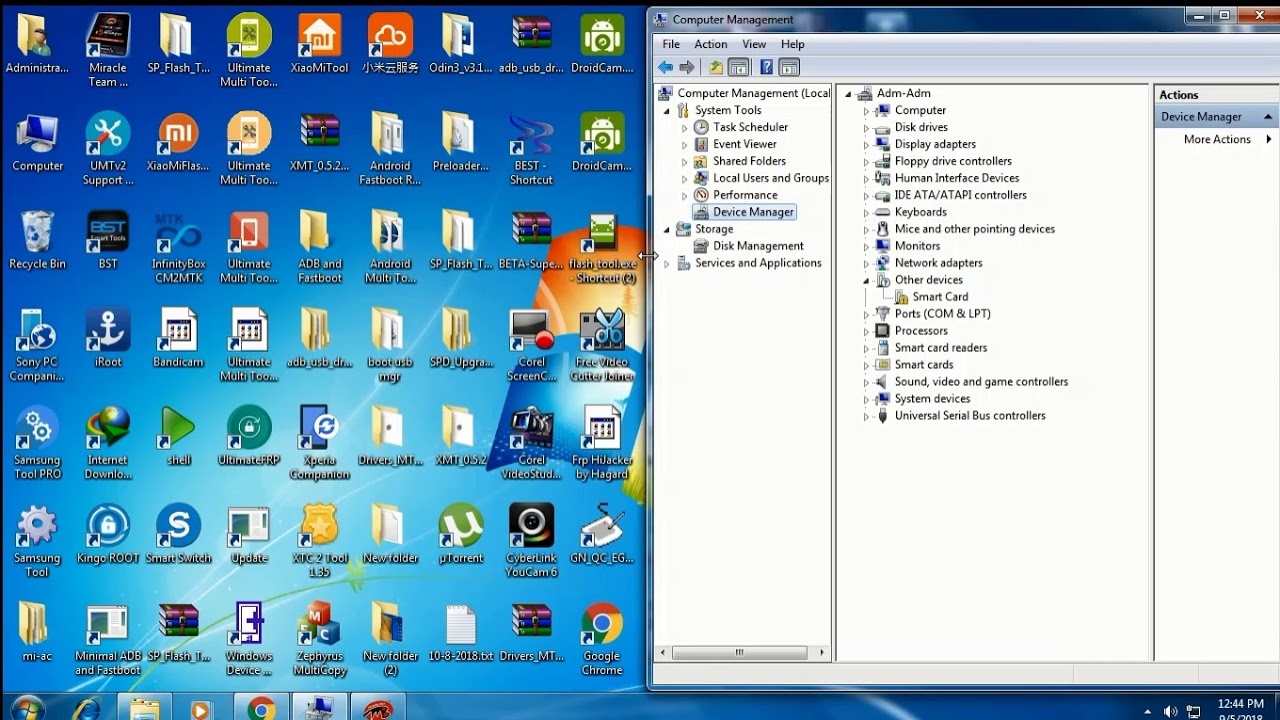Click the Back arrow toolbar button
The width and height of the screenshot is (1280, 720).
pos(665,67)
